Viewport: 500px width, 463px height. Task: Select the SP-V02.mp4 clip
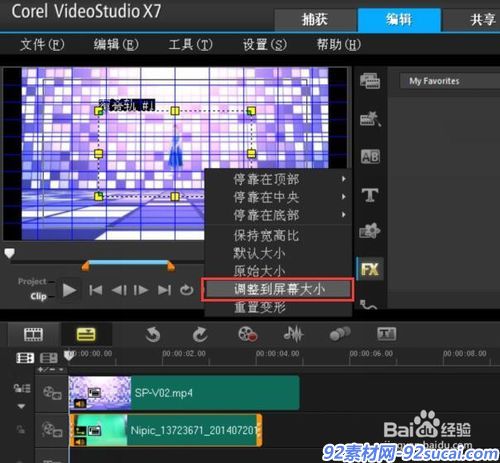point(184,393)
